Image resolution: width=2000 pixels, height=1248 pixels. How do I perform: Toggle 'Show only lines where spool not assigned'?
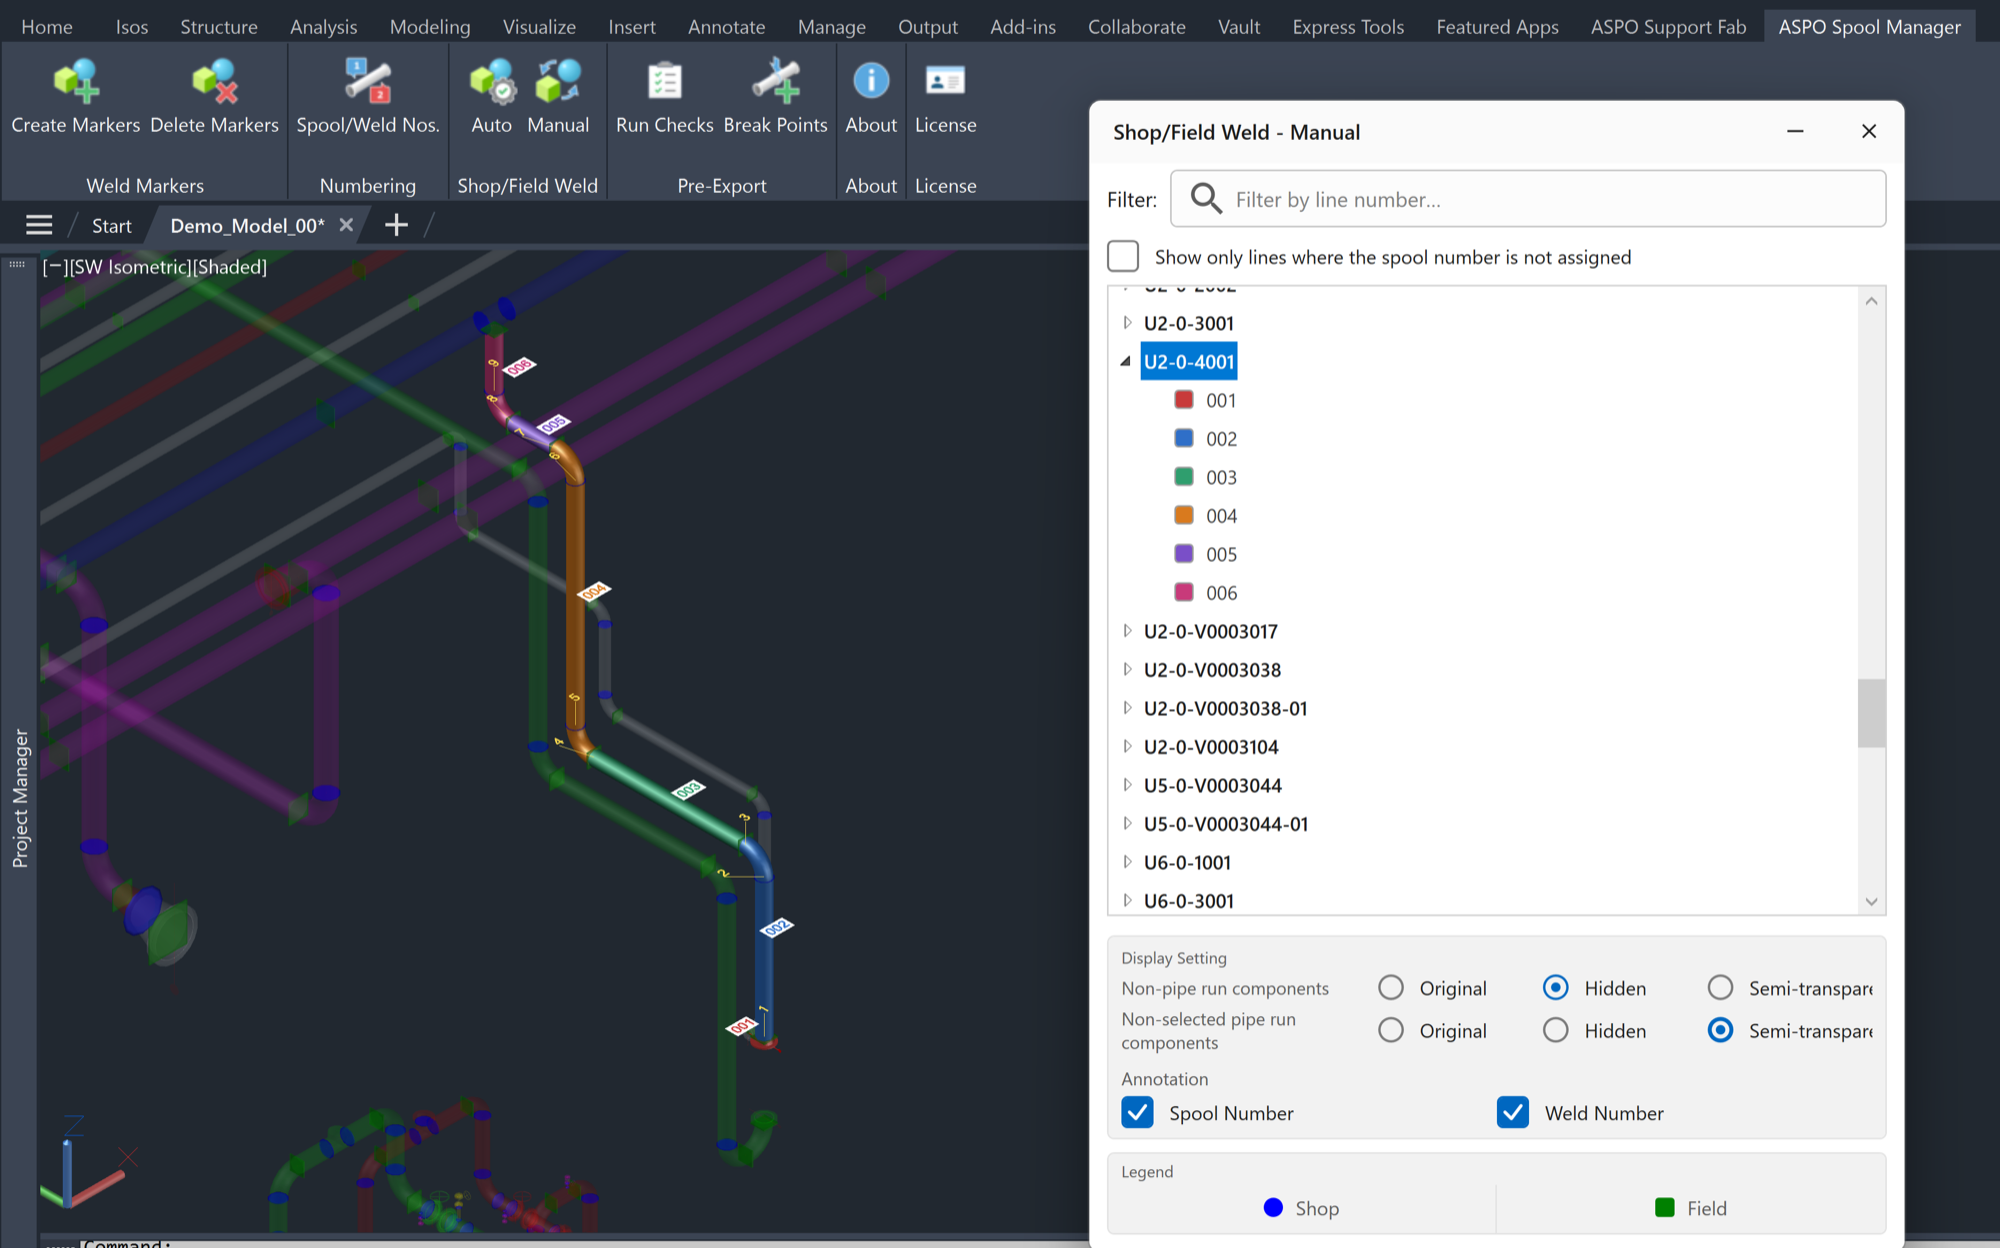point(1123,256)
